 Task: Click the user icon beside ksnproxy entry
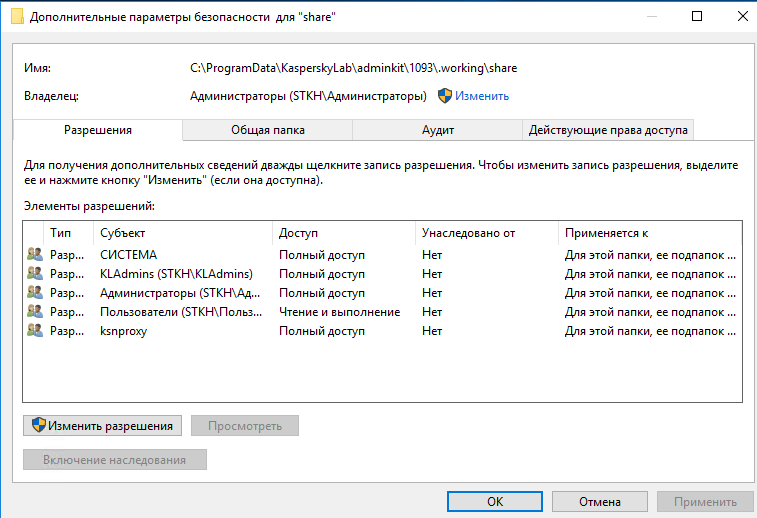pos(35,331)
